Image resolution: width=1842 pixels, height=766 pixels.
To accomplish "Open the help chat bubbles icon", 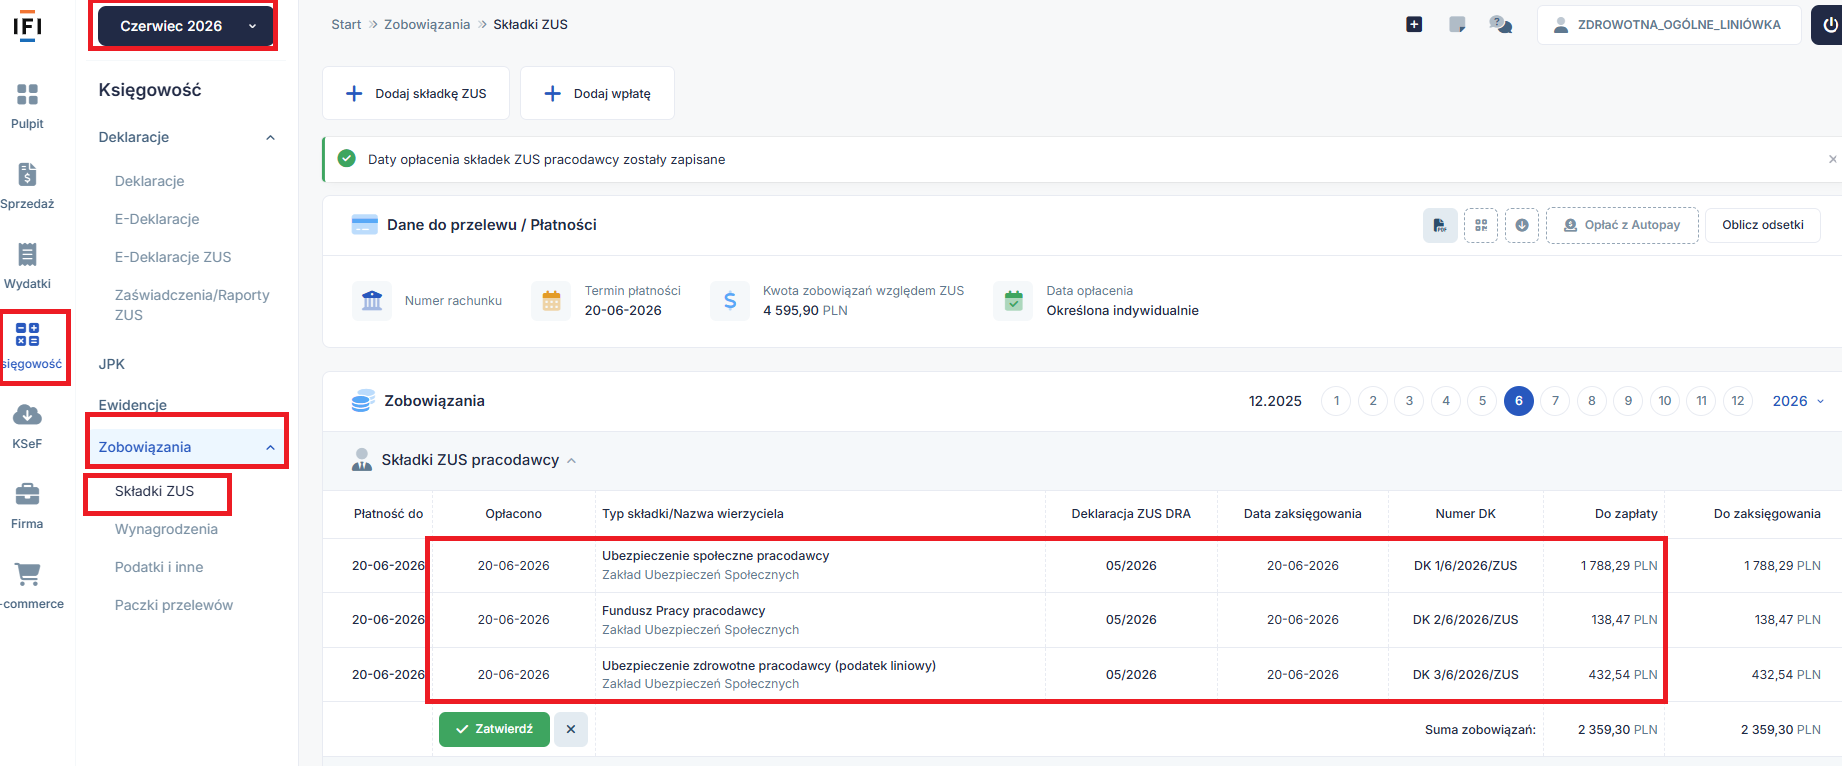I will (x=1500, y=25).
